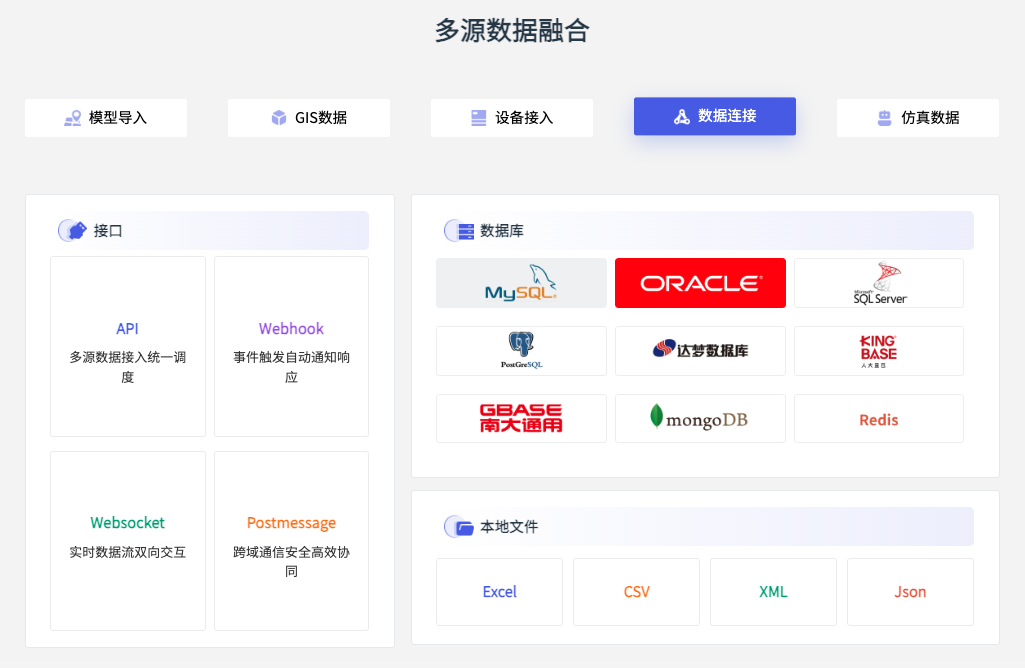This screenshot has height=668, width=1025.
Task: Click the GIS cube icon
Action: pos(279,118)
